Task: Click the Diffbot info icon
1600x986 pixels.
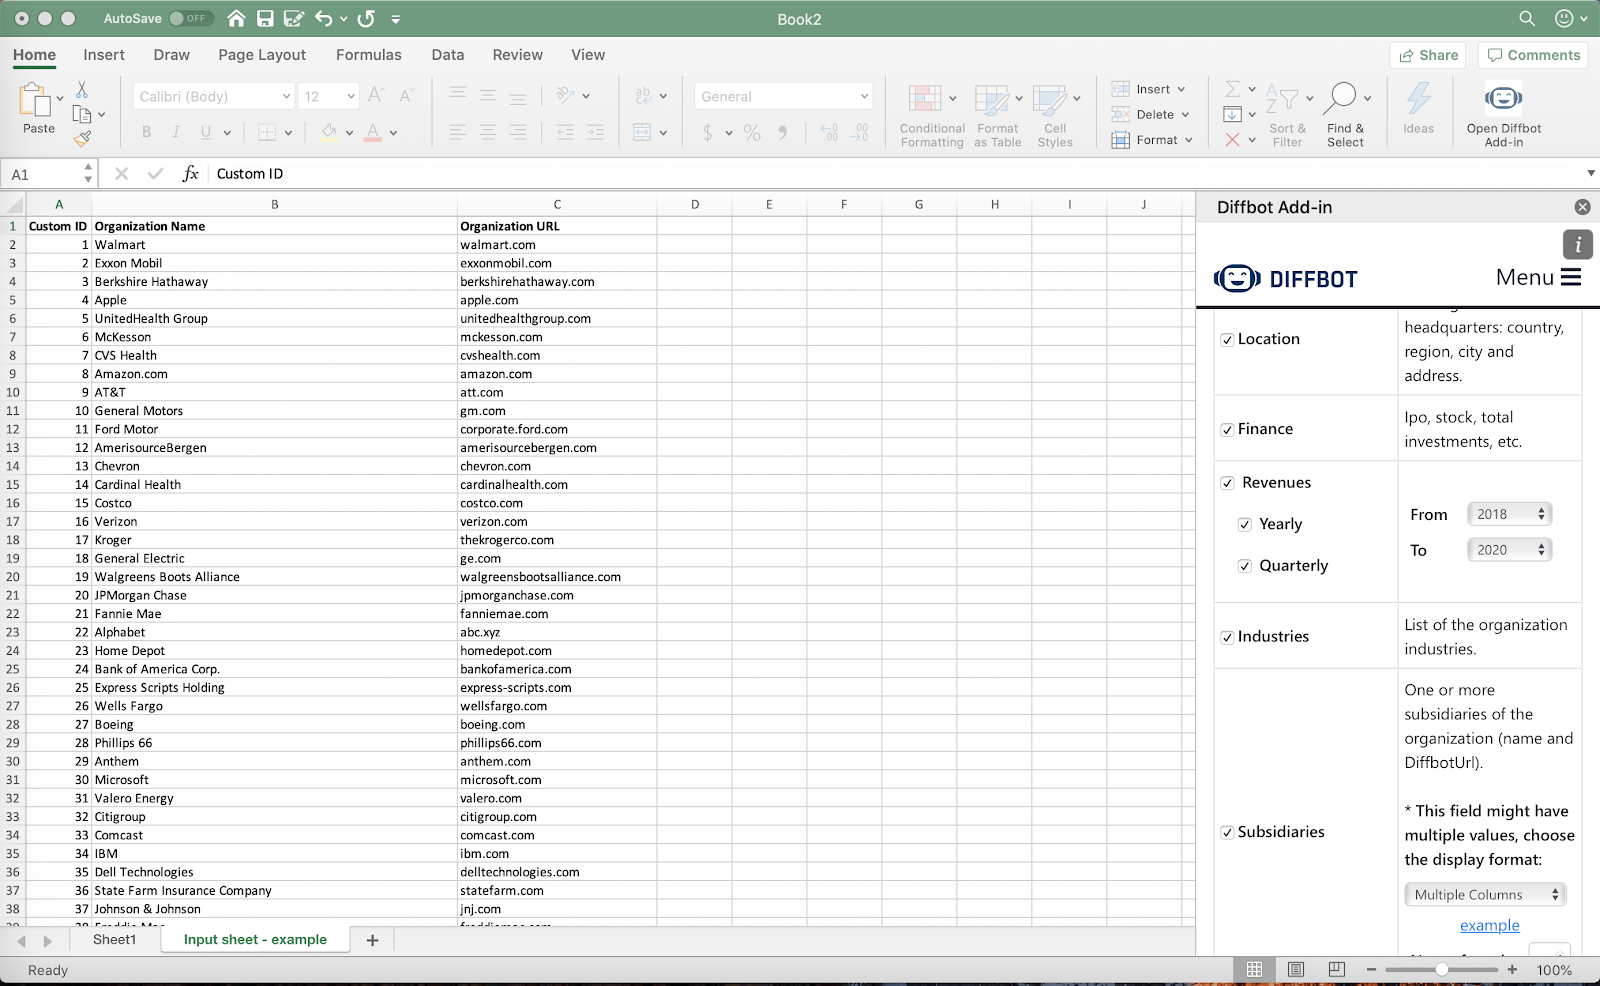Action: 1577,244
